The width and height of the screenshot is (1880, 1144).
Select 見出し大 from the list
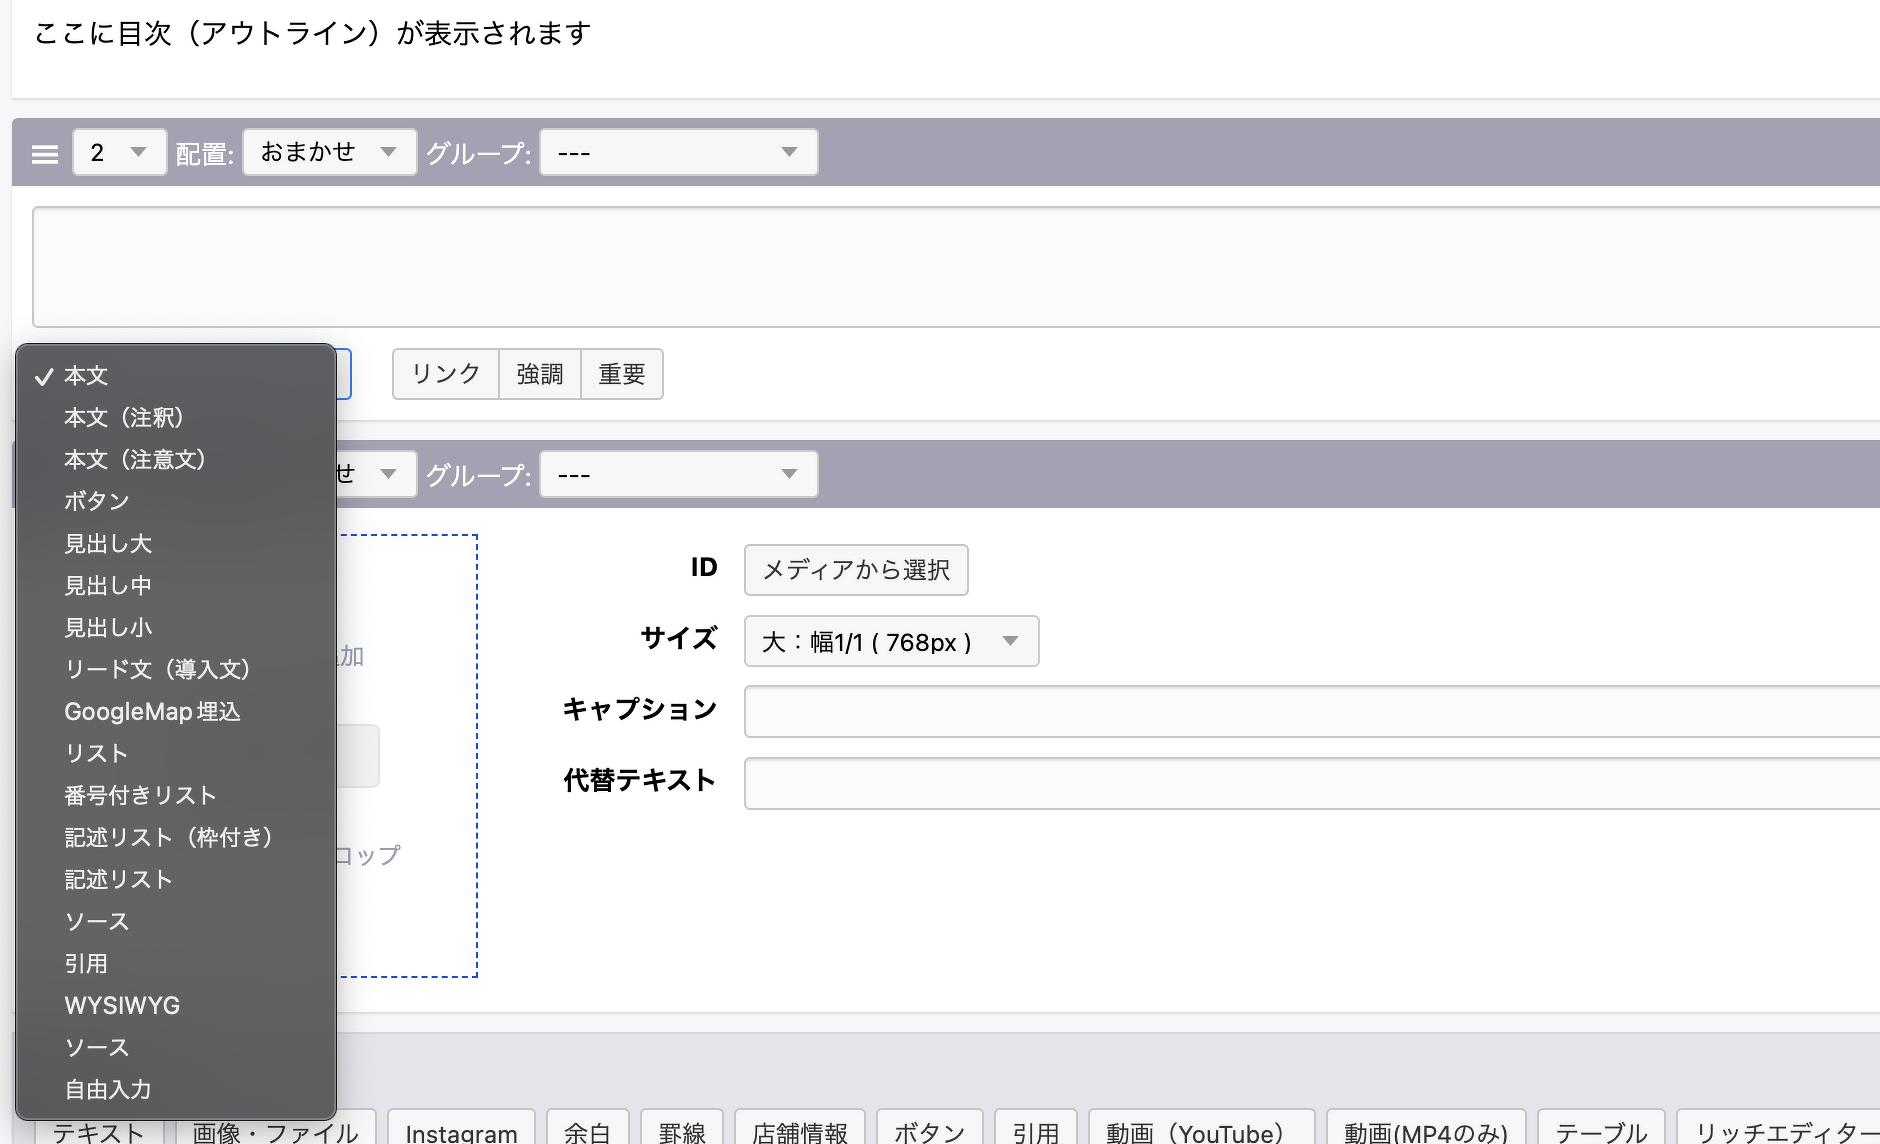pyautogui.click(x=108, y=544)
